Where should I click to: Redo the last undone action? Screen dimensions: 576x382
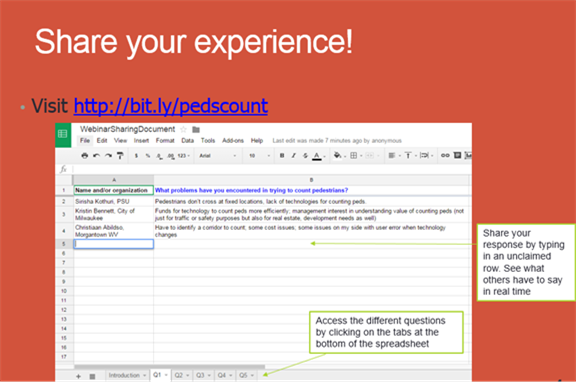click(x=108, y=156)
